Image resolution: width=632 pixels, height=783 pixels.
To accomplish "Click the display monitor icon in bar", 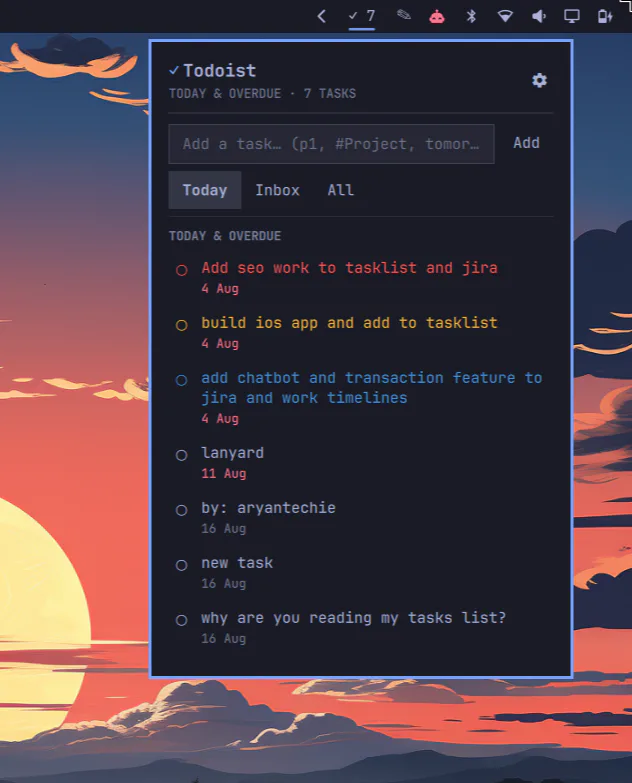I will [572, 16].
